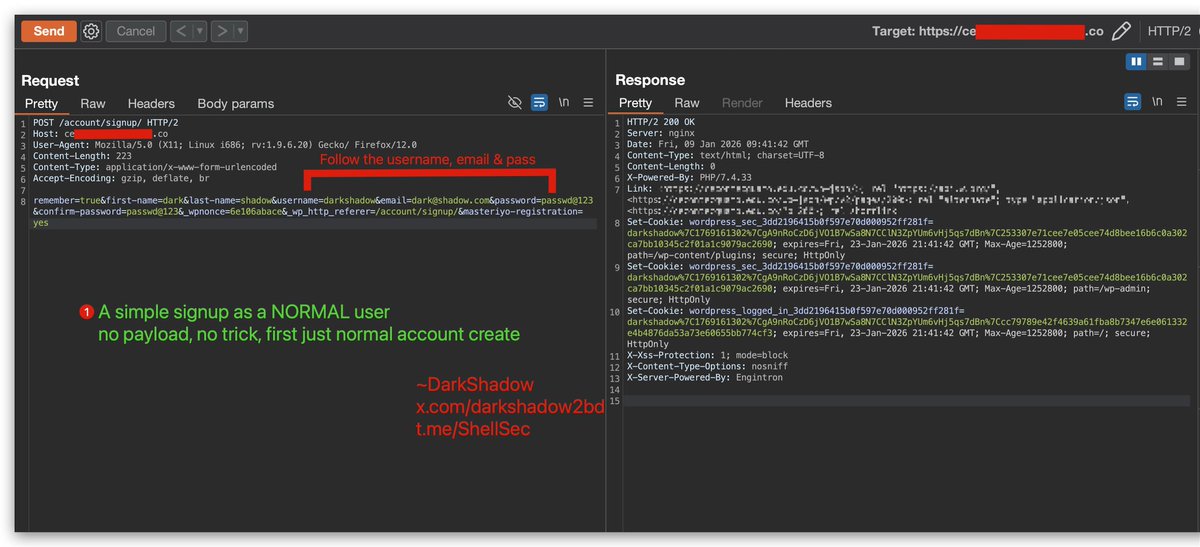The image size is (1200, 547).
Task: Click 'X-Xss-Protection: 1; mode=block' header
Action: 705,356
